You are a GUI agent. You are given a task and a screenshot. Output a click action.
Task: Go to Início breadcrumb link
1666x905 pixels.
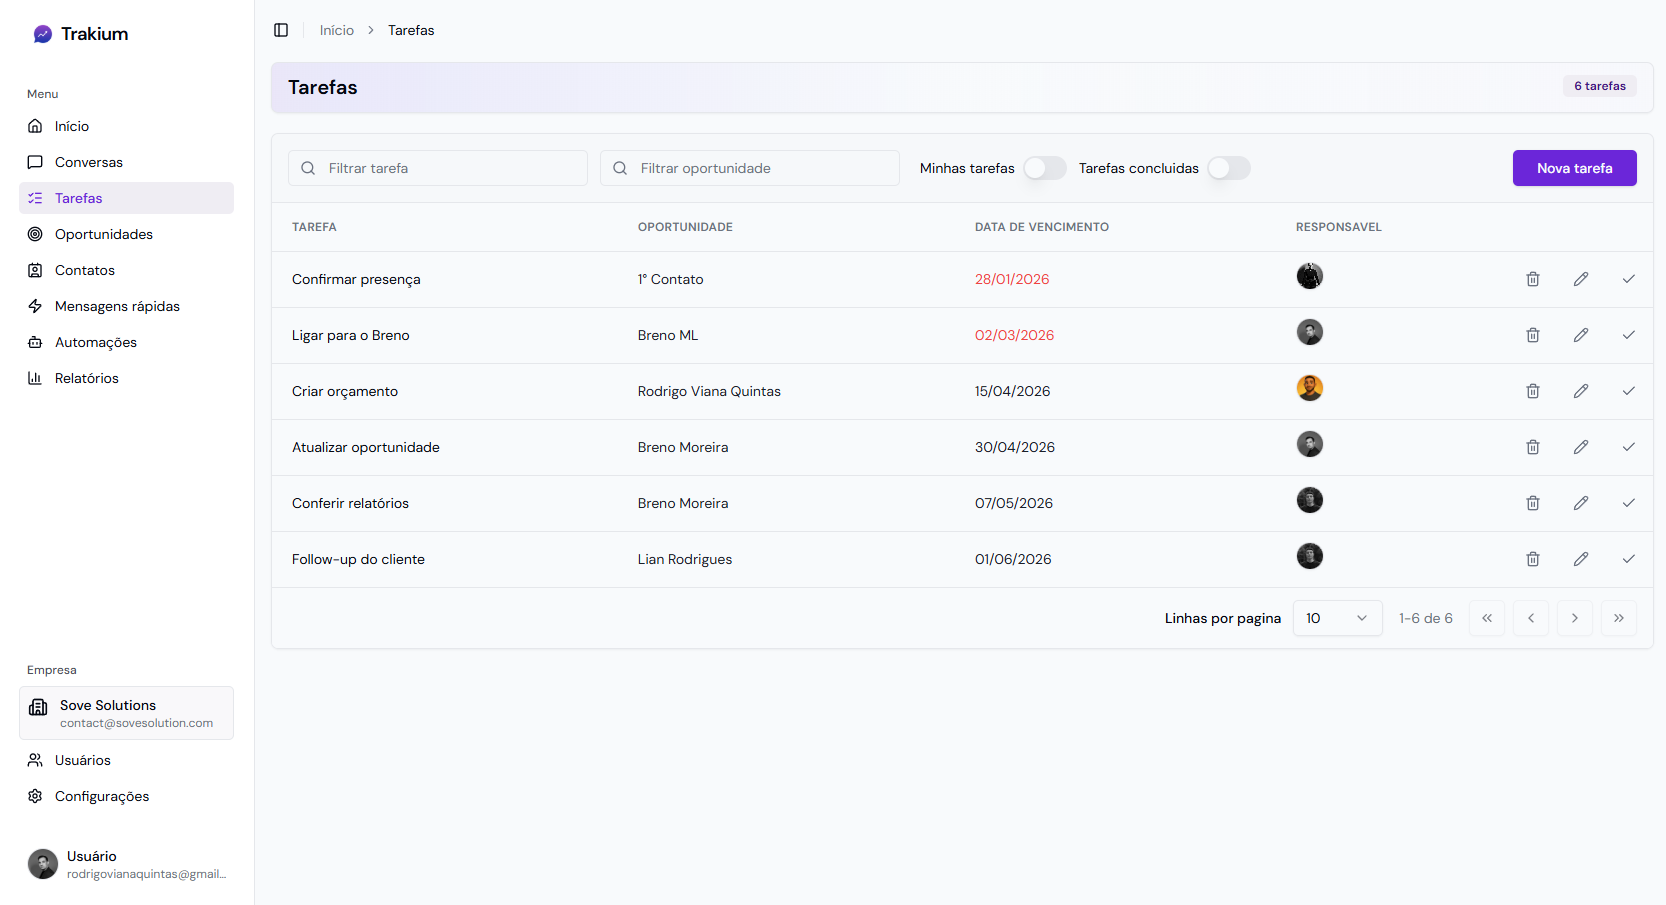336,30
